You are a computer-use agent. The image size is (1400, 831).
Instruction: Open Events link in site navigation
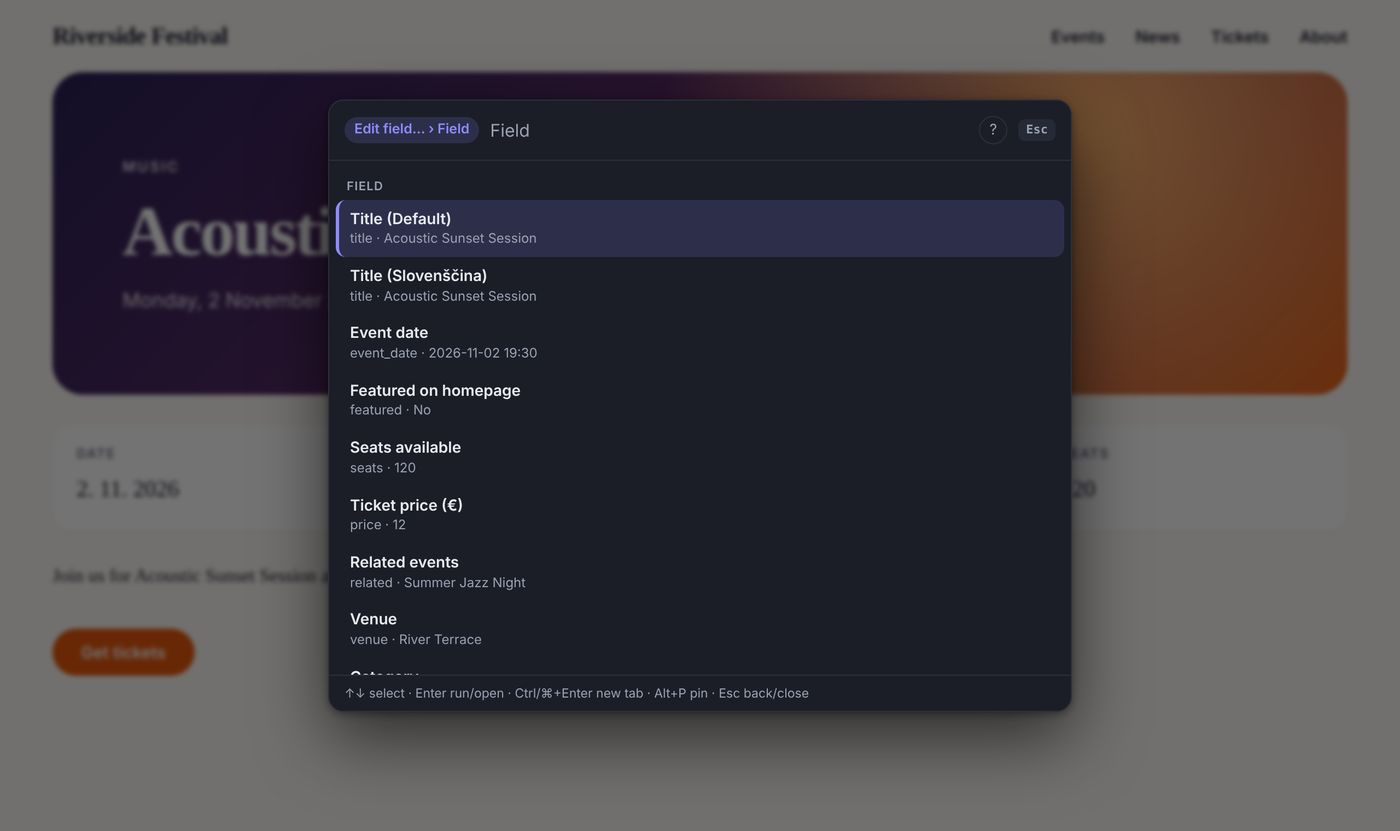click(1077, 37)
